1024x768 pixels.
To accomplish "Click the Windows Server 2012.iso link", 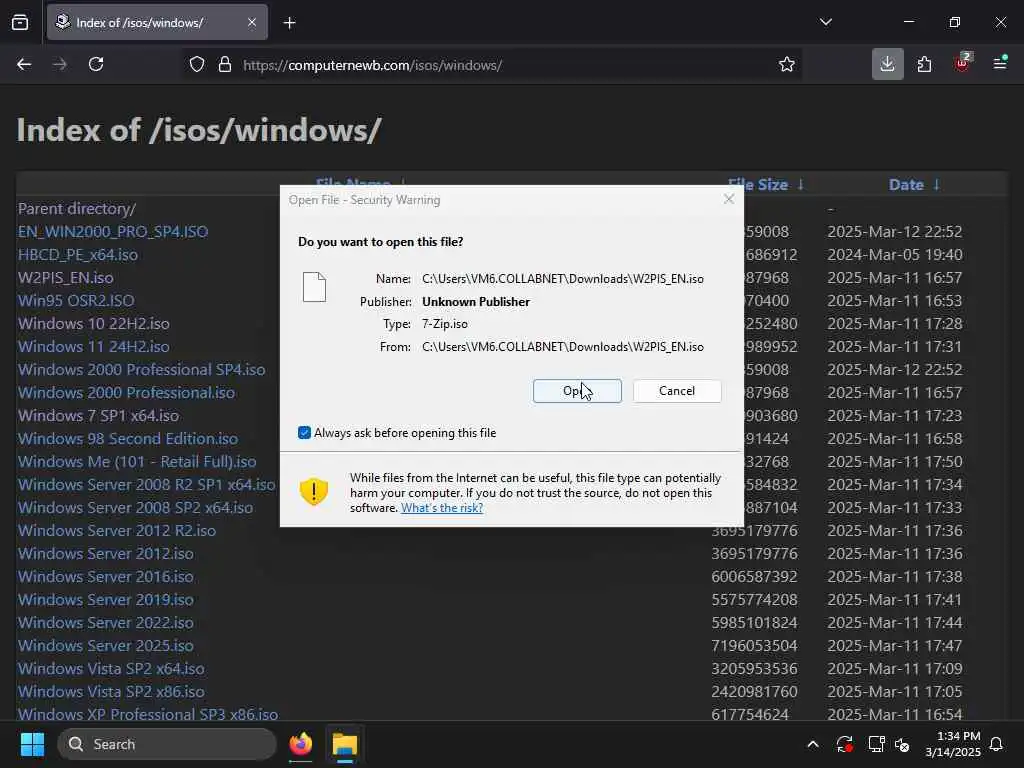I will coord(106,553).
